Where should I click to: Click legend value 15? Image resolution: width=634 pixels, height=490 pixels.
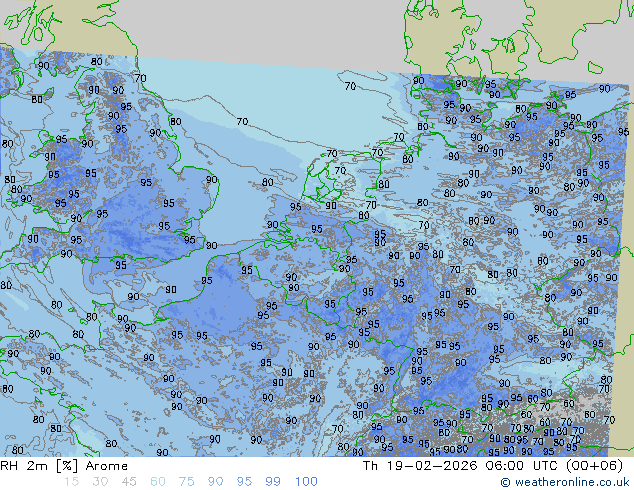point(71,482)
